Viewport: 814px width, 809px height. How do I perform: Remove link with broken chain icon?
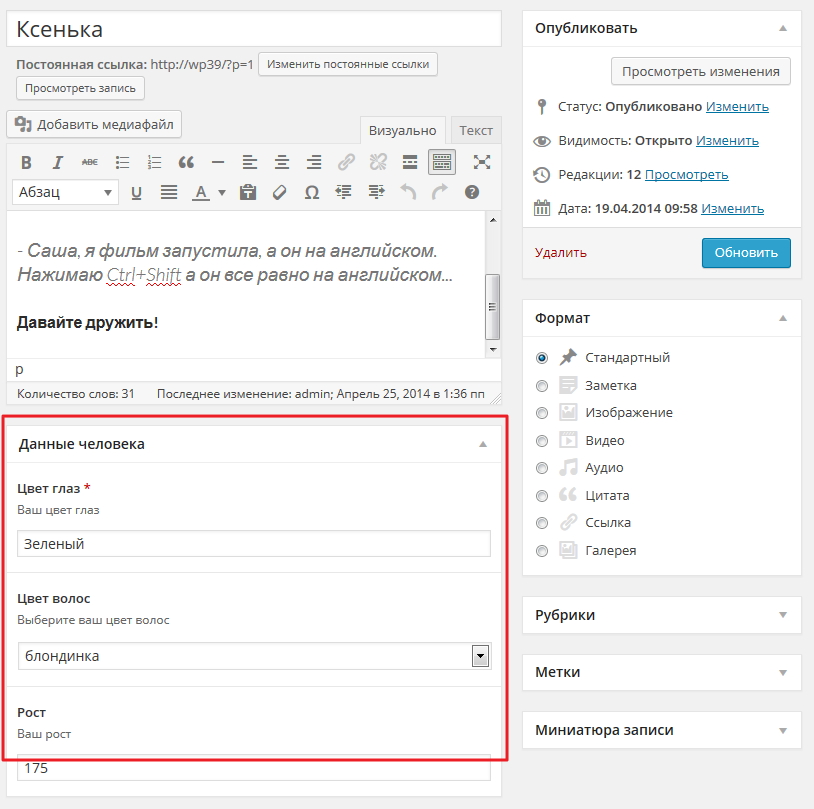tap(378, 163)
